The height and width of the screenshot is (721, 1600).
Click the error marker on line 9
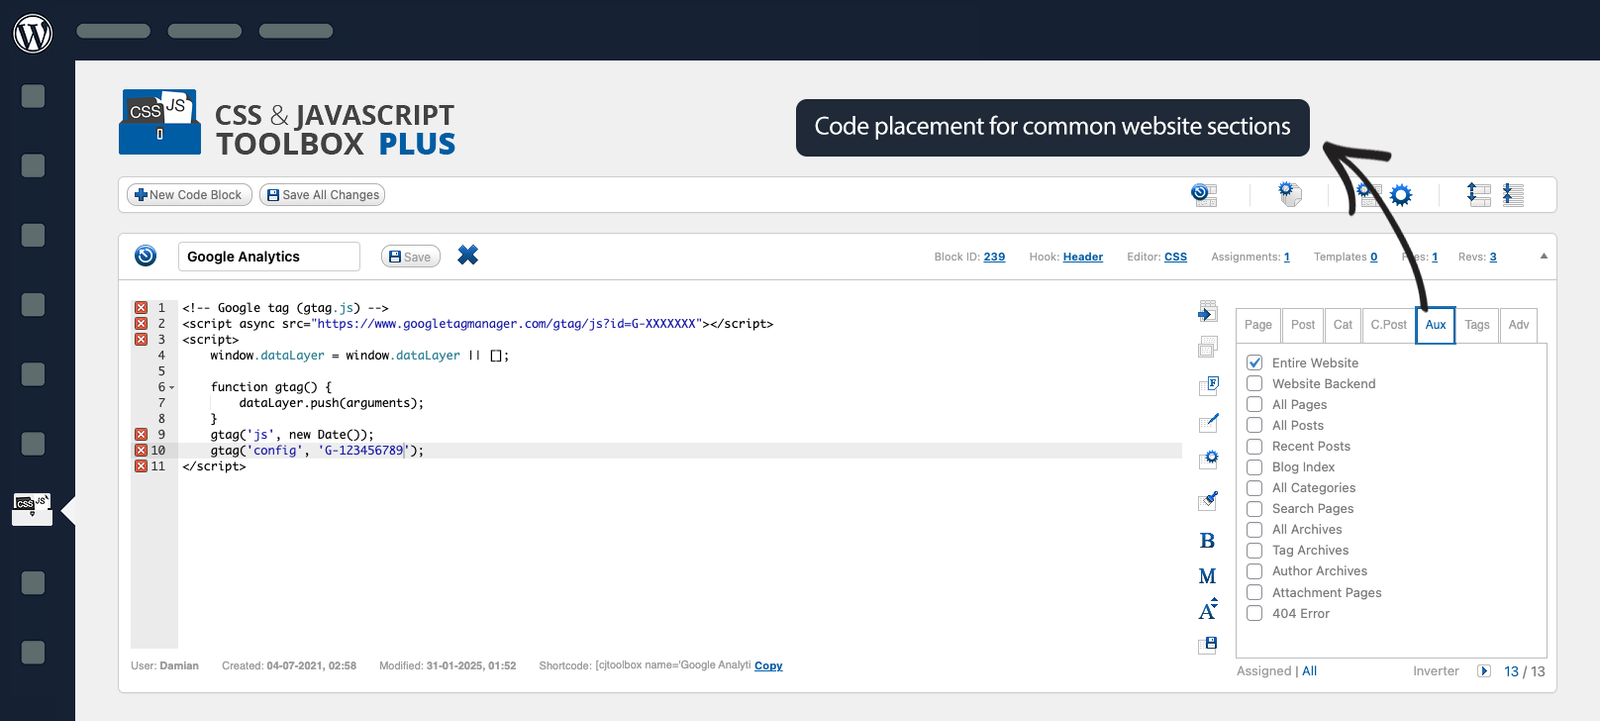tap(141, 435)
